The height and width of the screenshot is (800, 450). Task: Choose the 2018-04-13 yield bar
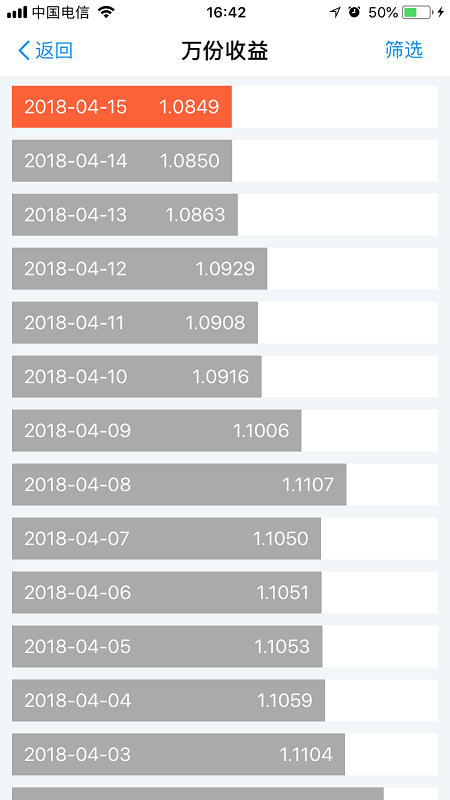pos(125,215)
